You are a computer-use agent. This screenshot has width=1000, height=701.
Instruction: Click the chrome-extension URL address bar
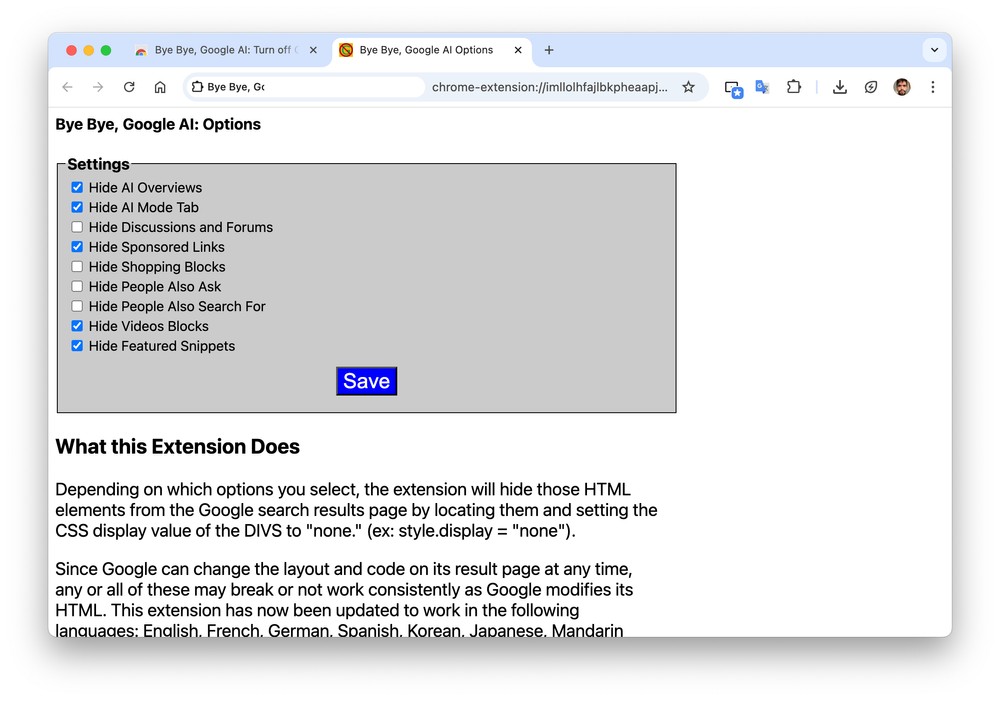point(548,87)
